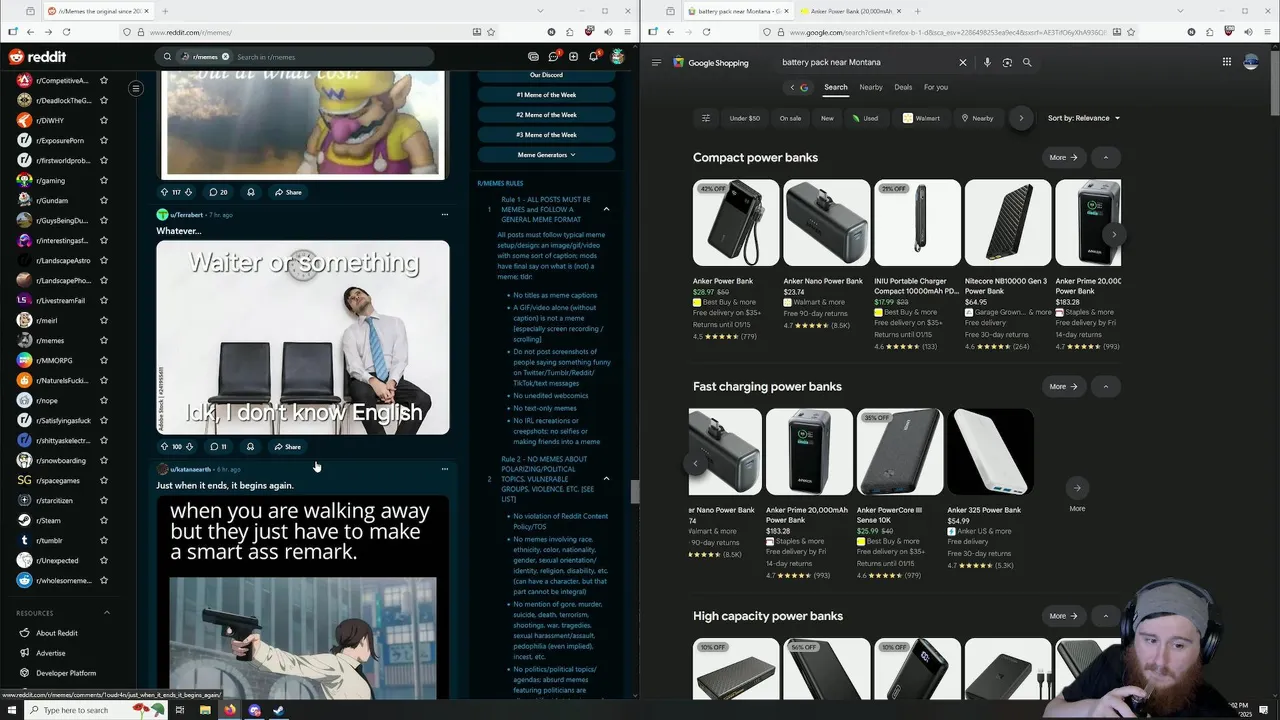Apply the Walmart filter chip
This screenshot has width=1280, height=720.
pyautogui.click(x=921, y=118)
